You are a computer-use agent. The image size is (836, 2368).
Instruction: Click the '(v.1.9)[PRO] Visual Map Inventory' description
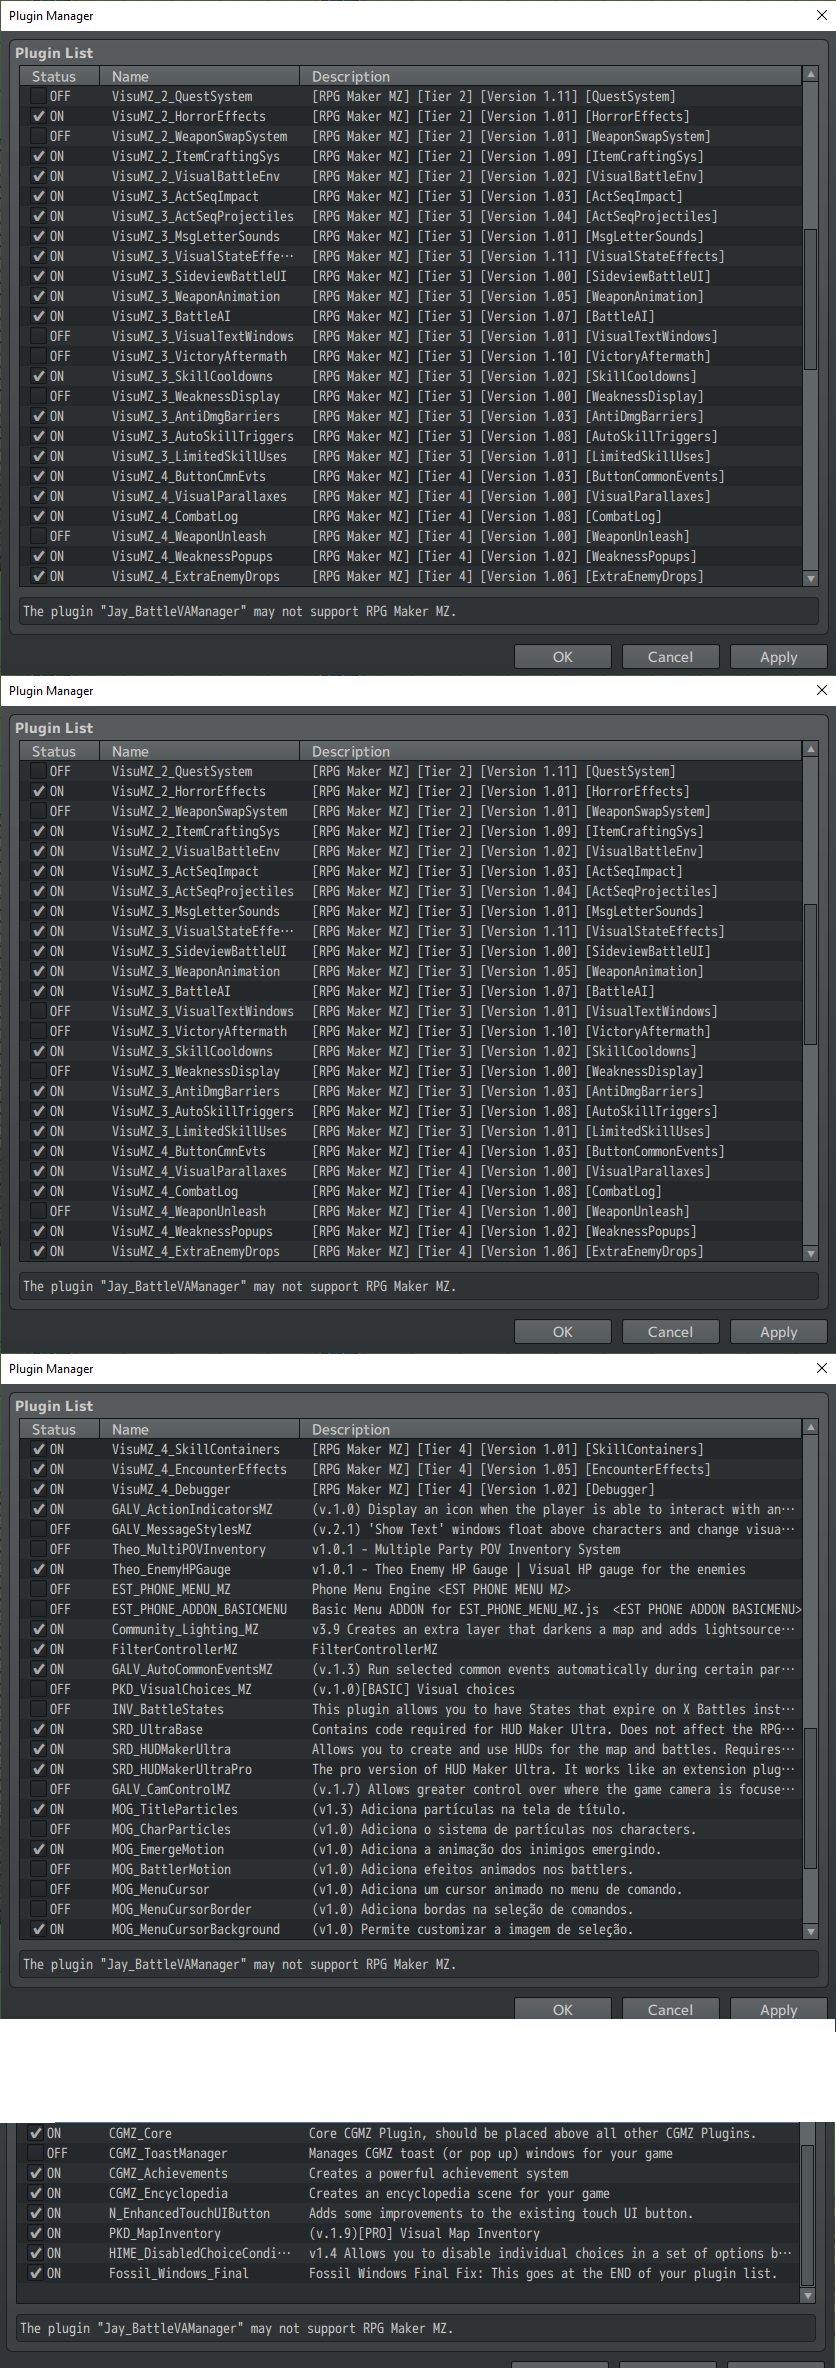[x=424, y=2233]
